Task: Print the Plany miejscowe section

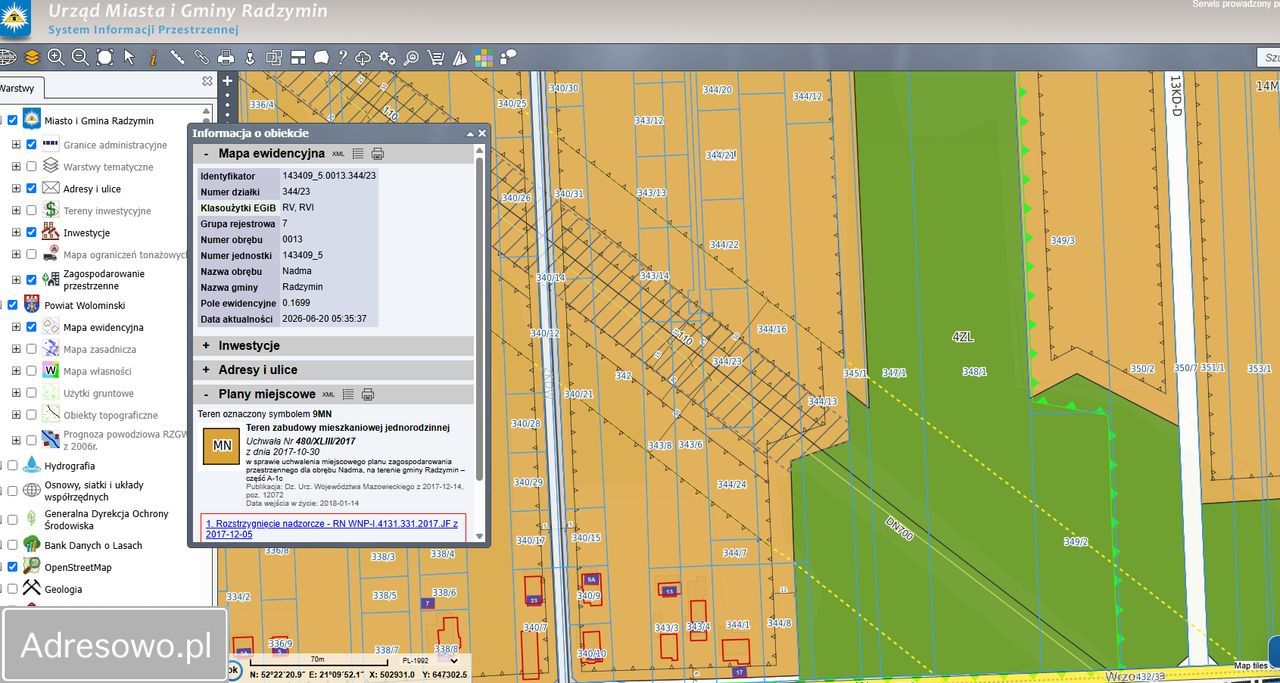Action: pyautogui.click(x=367, y=394)
